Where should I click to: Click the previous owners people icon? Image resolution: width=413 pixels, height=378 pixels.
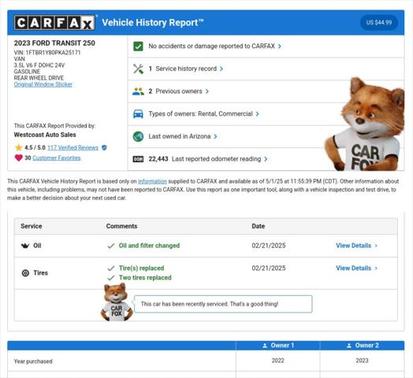(x=138, y=91)
